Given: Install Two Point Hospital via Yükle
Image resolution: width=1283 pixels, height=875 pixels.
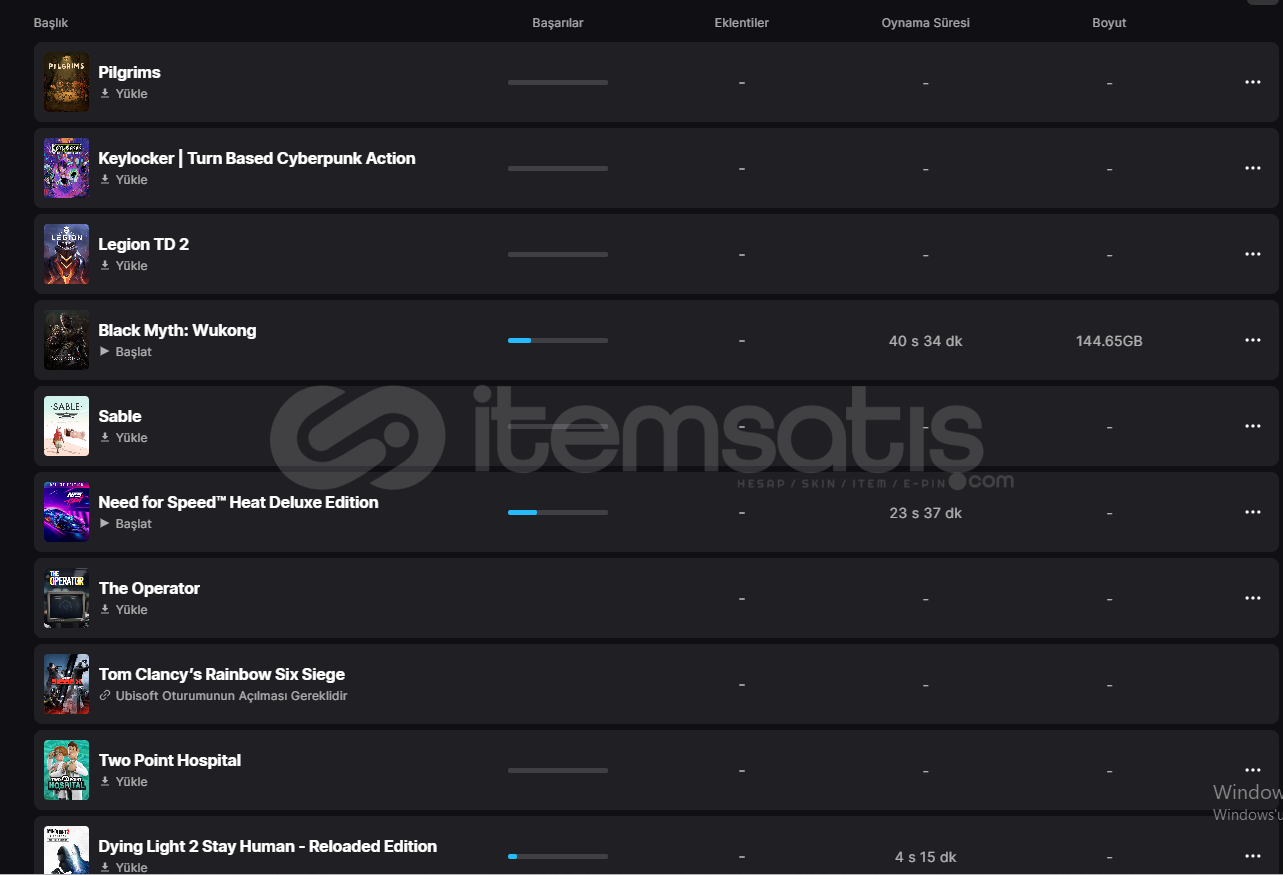Looking at the screenshot, I should (123, 782).
